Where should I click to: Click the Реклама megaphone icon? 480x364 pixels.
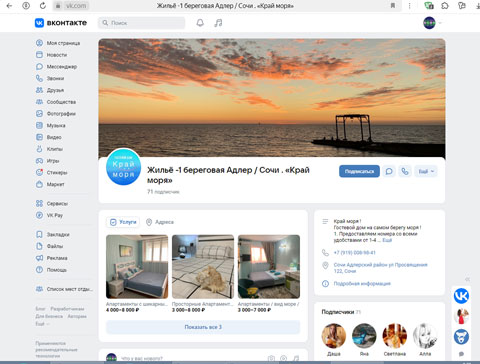39,258
